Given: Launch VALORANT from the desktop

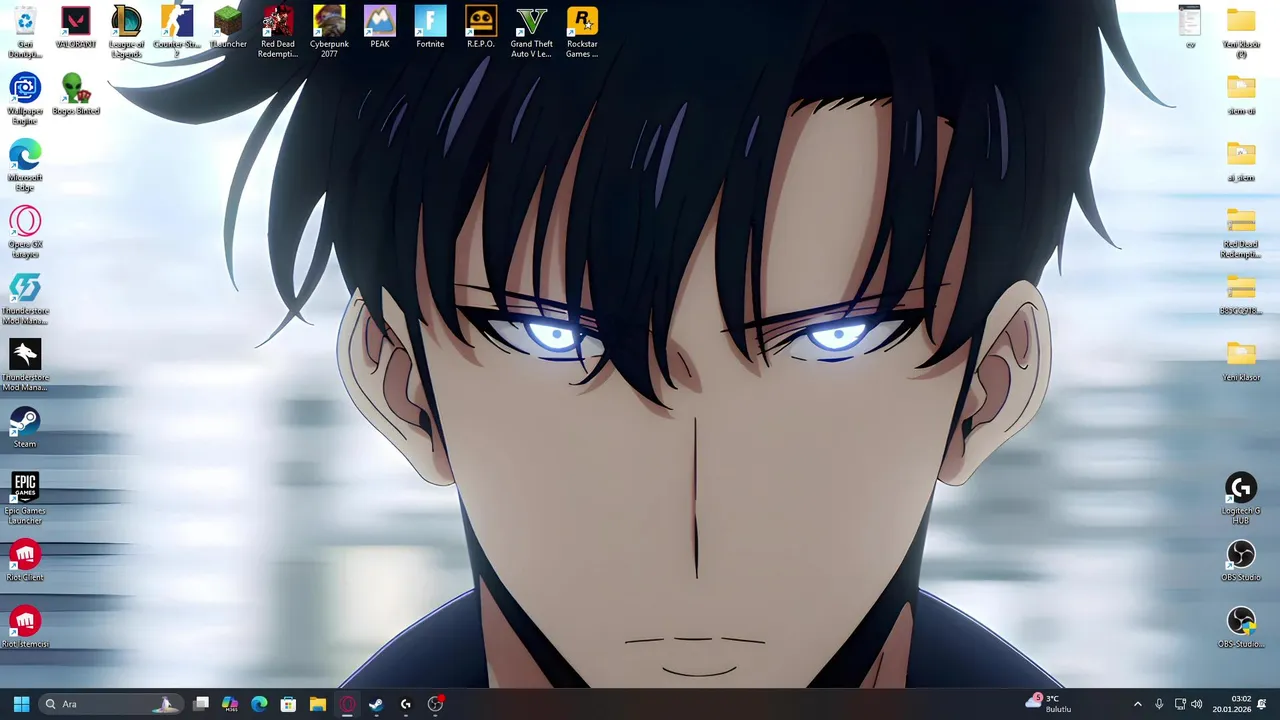Looking at the screenshot, I should tap(76, 27).
